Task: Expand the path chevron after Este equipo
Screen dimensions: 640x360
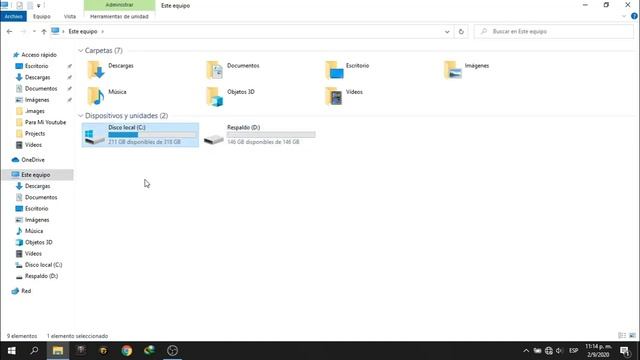Action: [x=102, y=31]
